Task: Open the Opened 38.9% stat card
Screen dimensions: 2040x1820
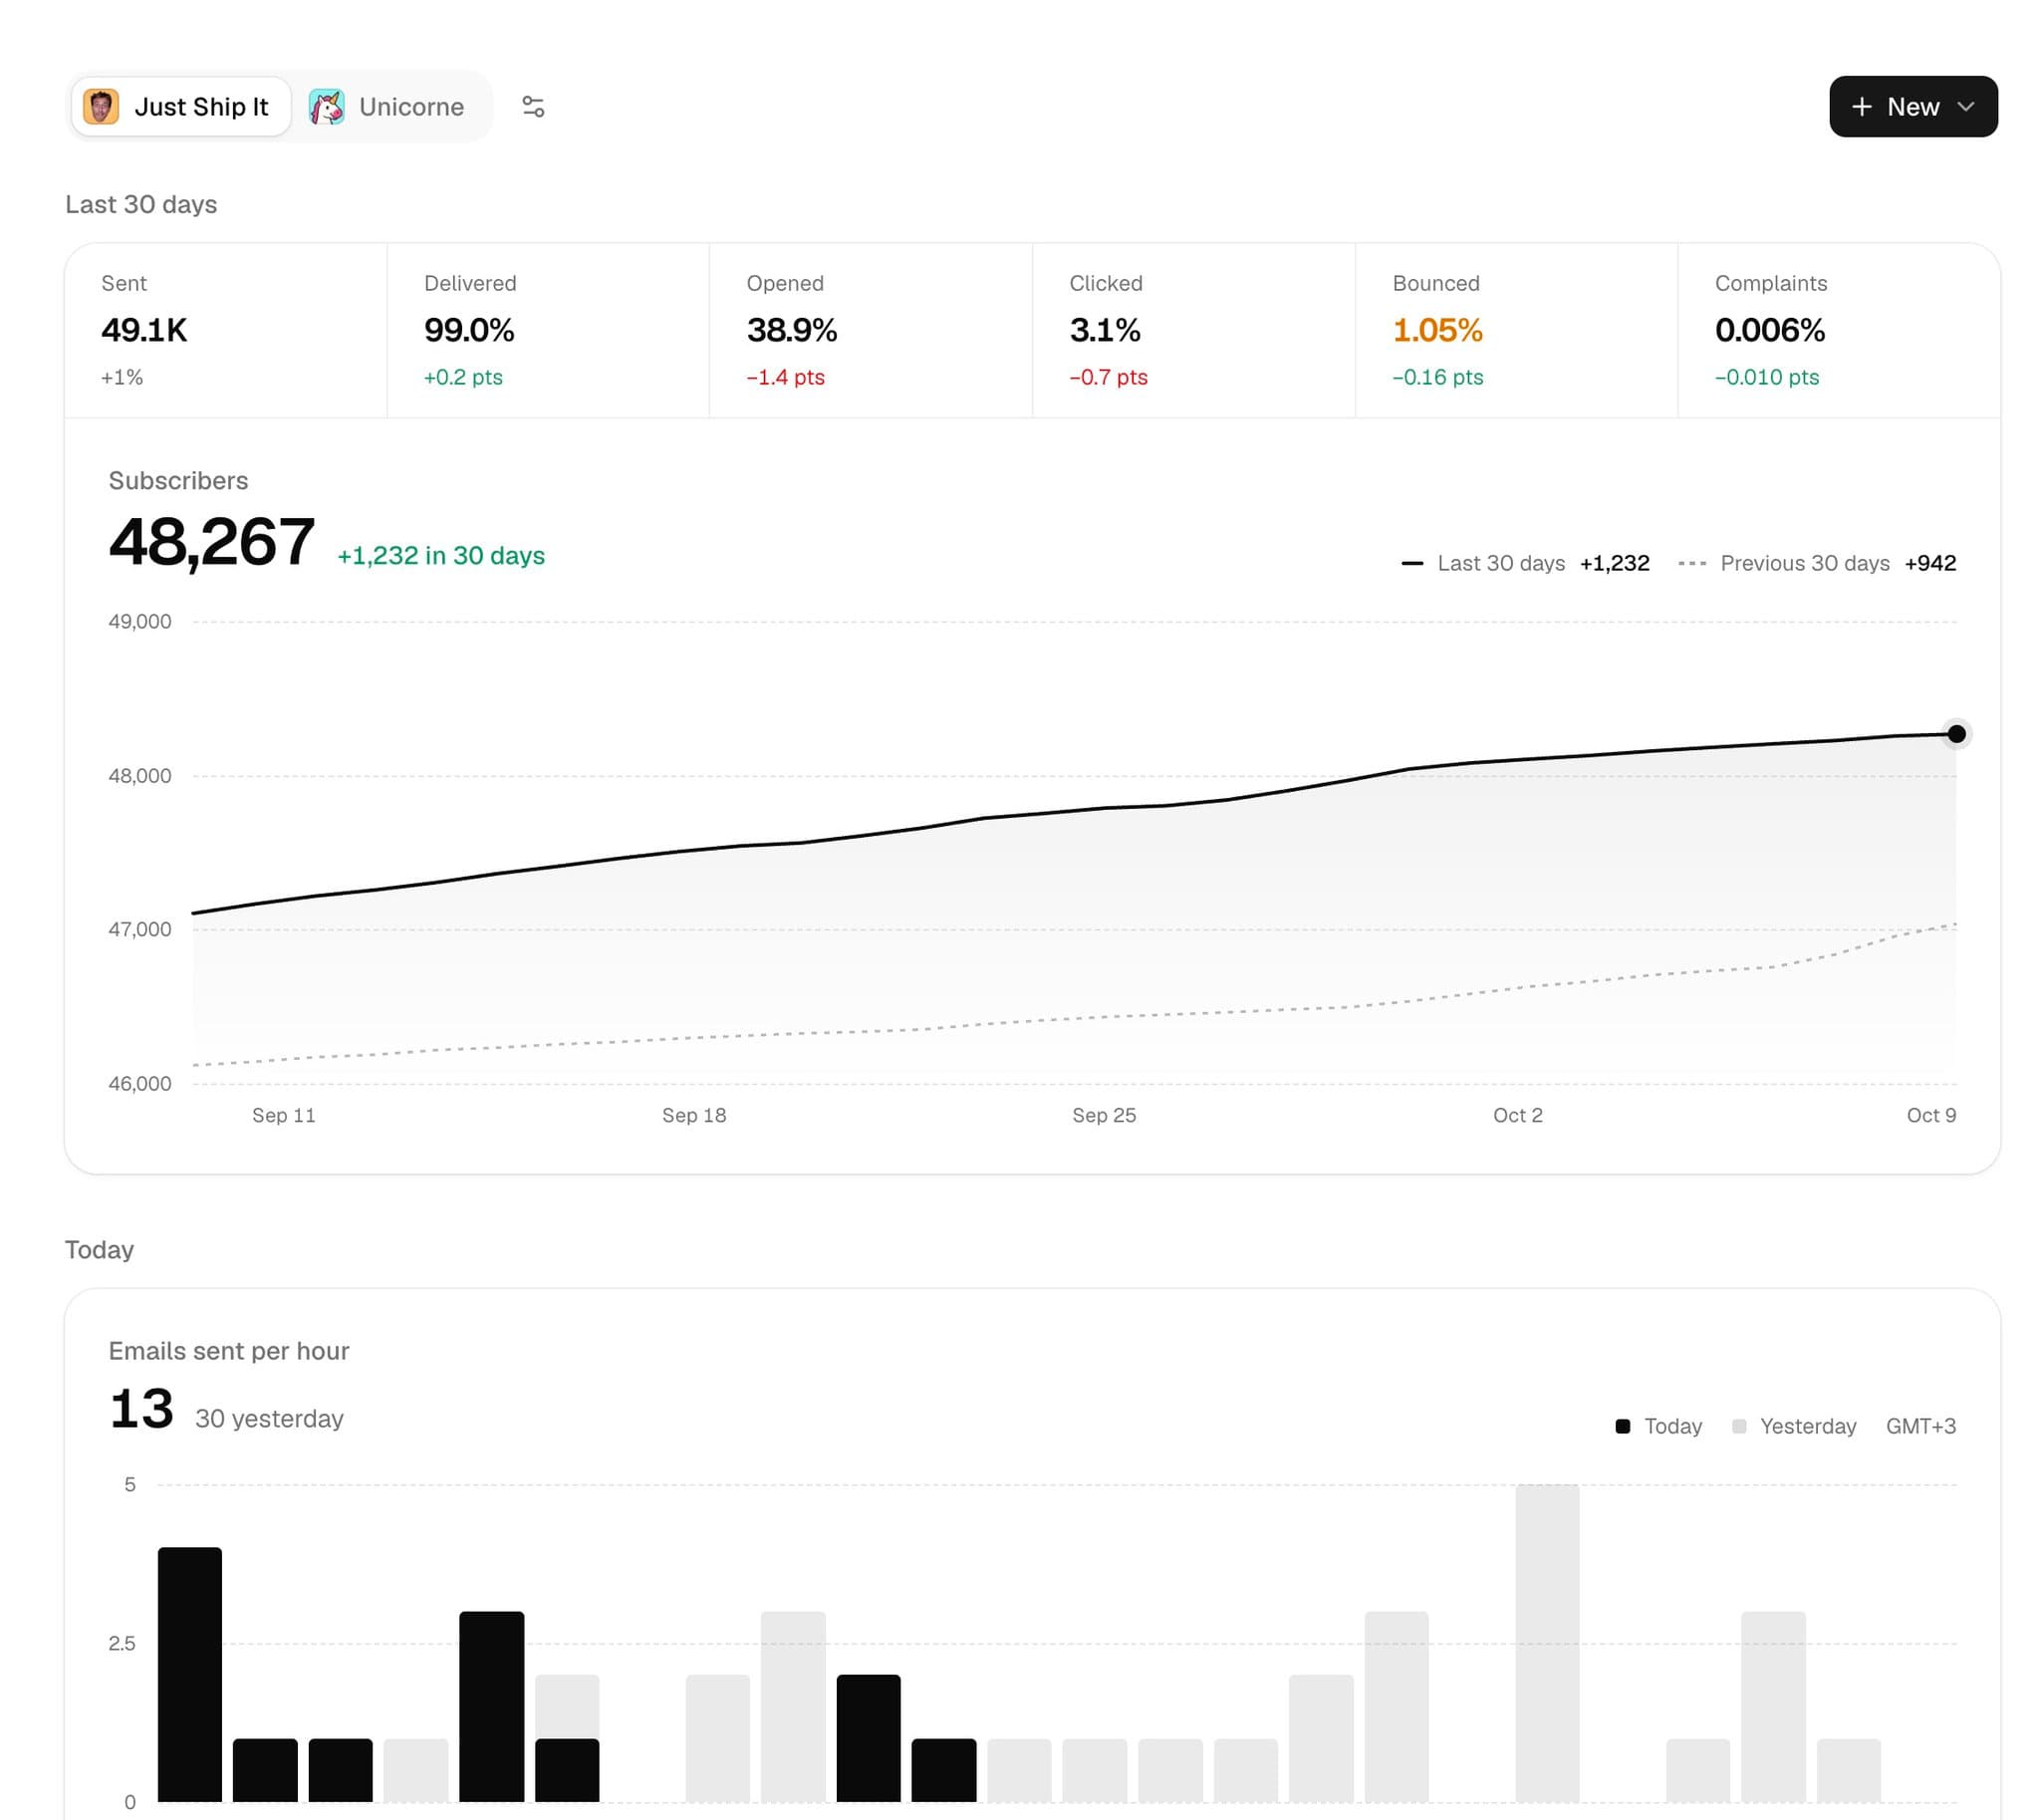Action: click(x=871, y=330)
